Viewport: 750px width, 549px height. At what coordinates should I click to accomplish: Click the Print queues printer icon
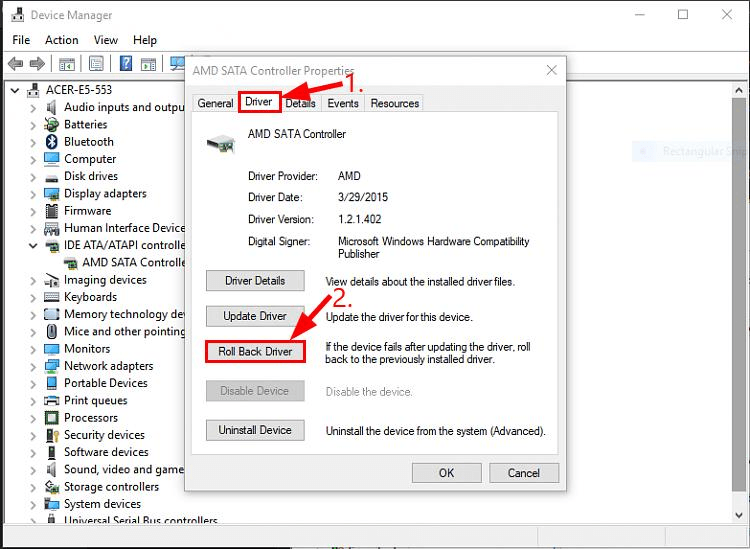click(x=52, y=401)
